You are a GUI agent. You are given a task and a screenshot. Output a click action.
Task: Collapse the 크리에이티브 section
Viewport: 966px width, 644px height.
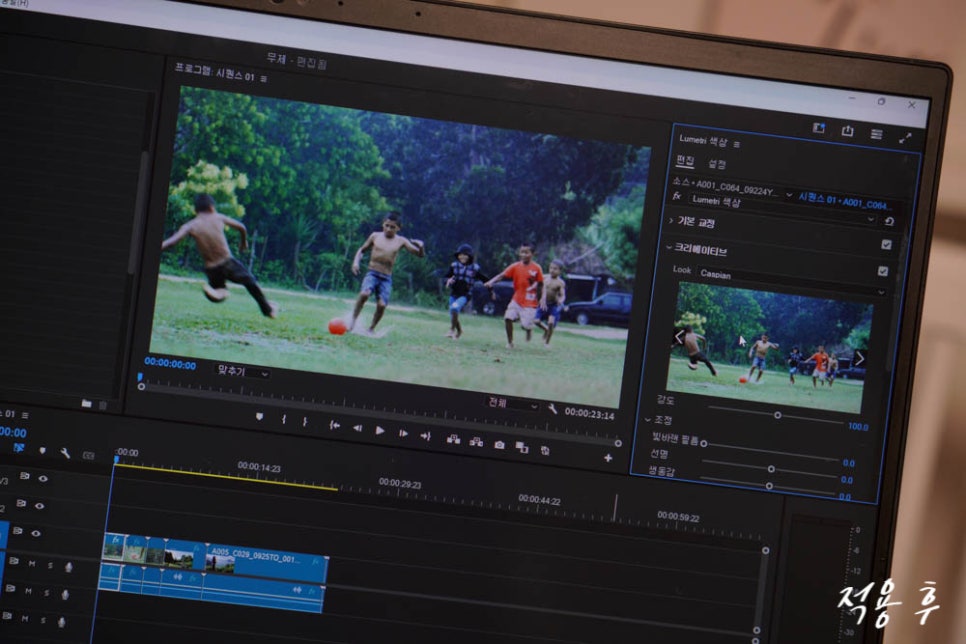pos(668,248)
